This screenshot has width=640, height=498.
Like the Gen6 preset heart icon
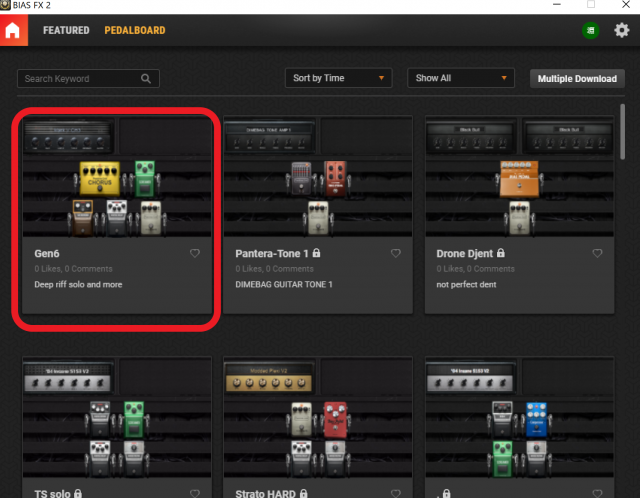click(195, 253)
